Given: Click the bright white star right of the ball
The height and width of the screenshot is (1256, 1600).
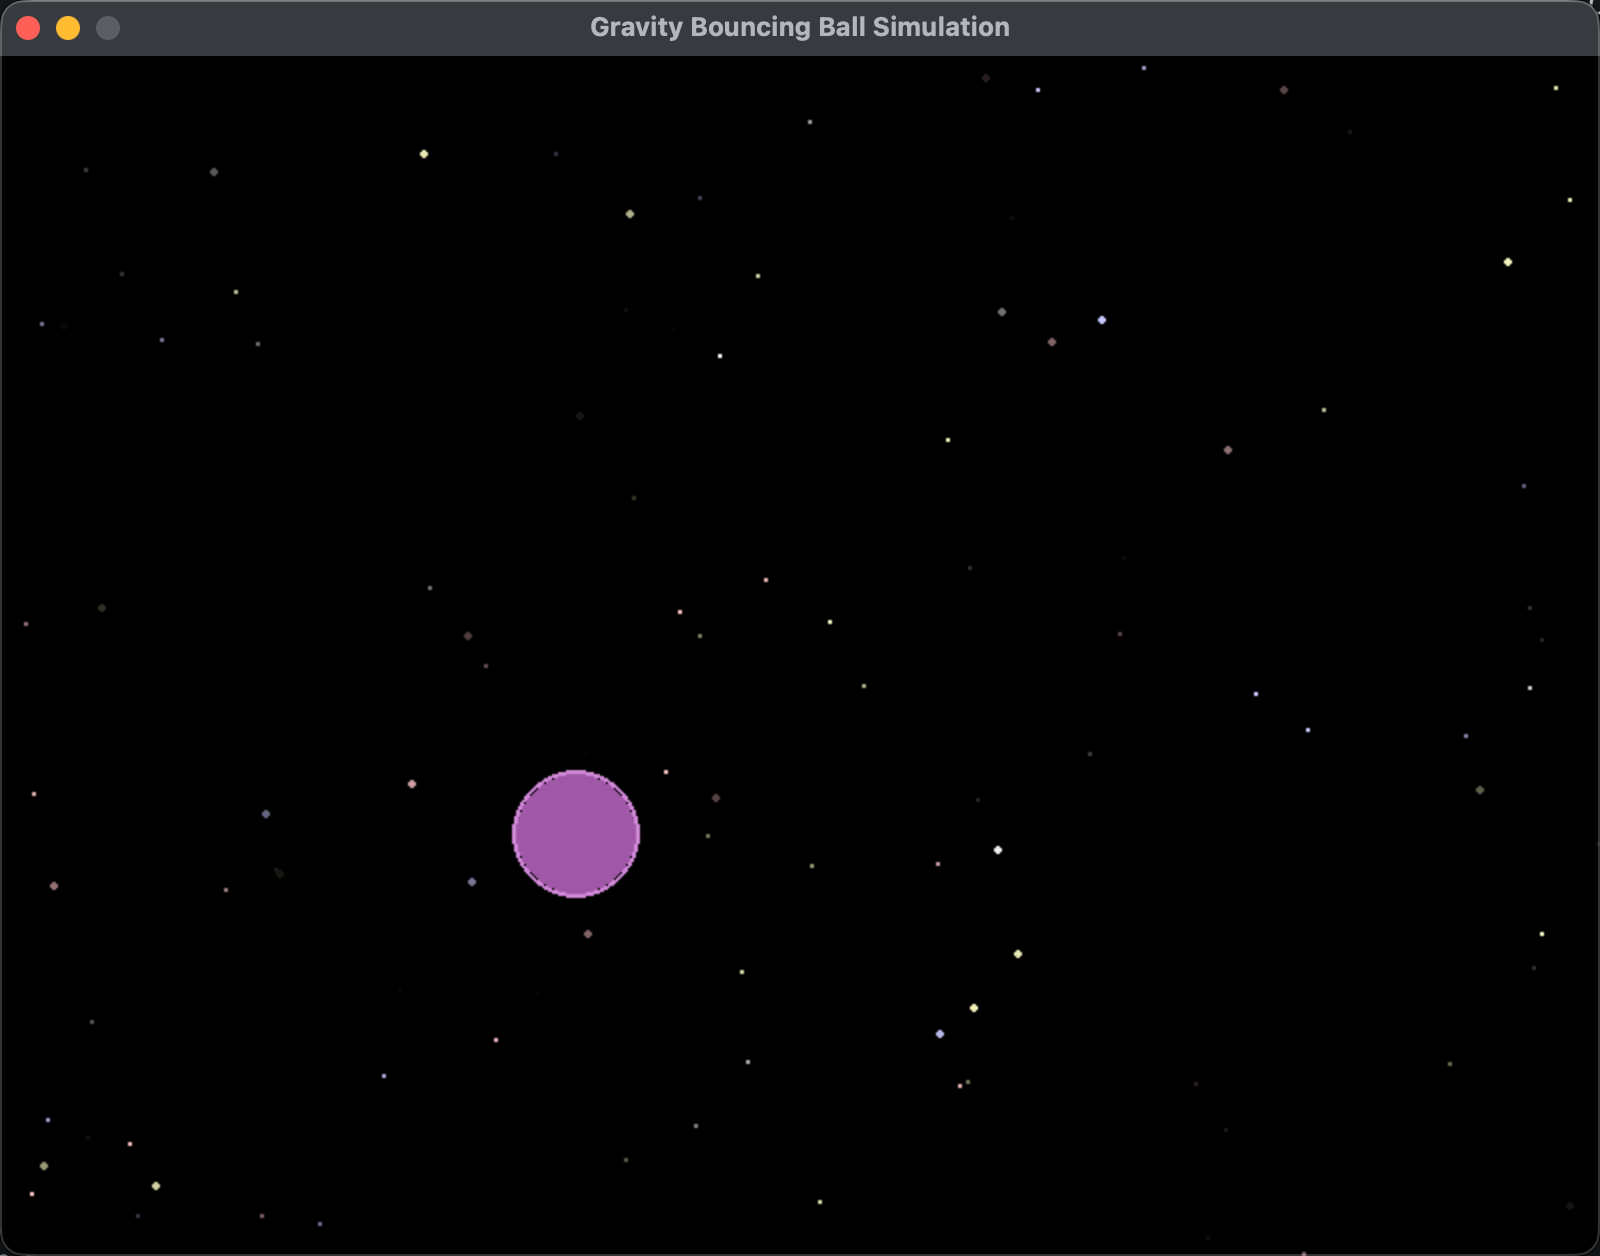Looking at the screenshot, I should click(x=998, y=850).
